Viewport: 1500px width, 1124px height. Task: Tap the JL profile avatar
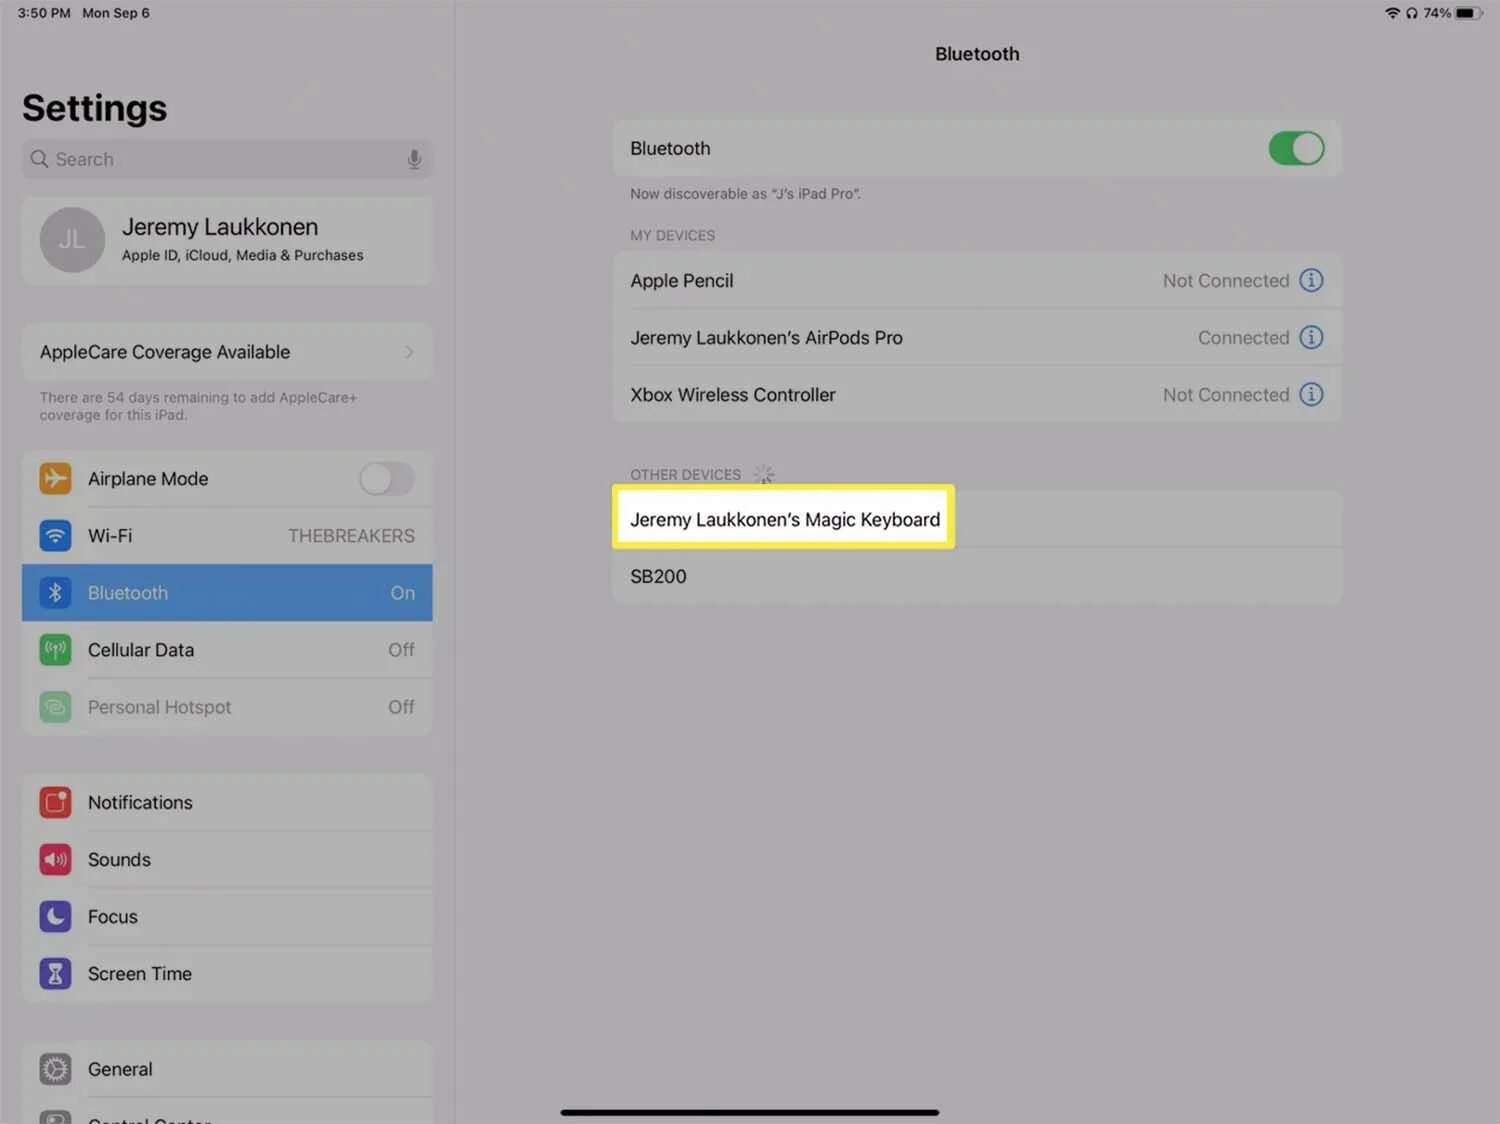(x=72, y=240)
